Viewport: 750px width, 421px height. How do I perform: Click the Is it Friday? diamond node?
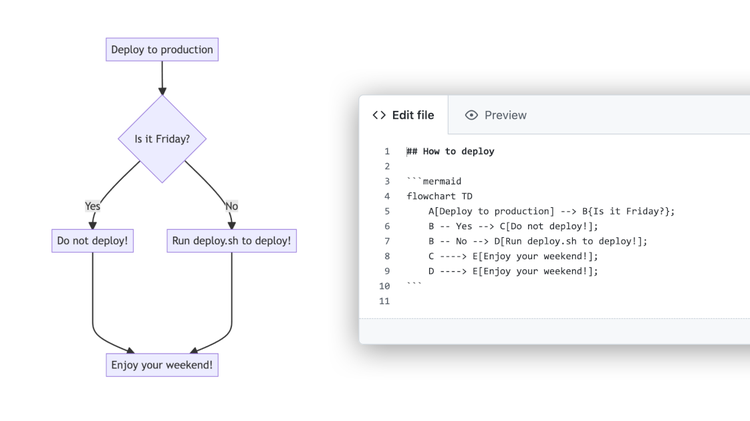point(162,139)
